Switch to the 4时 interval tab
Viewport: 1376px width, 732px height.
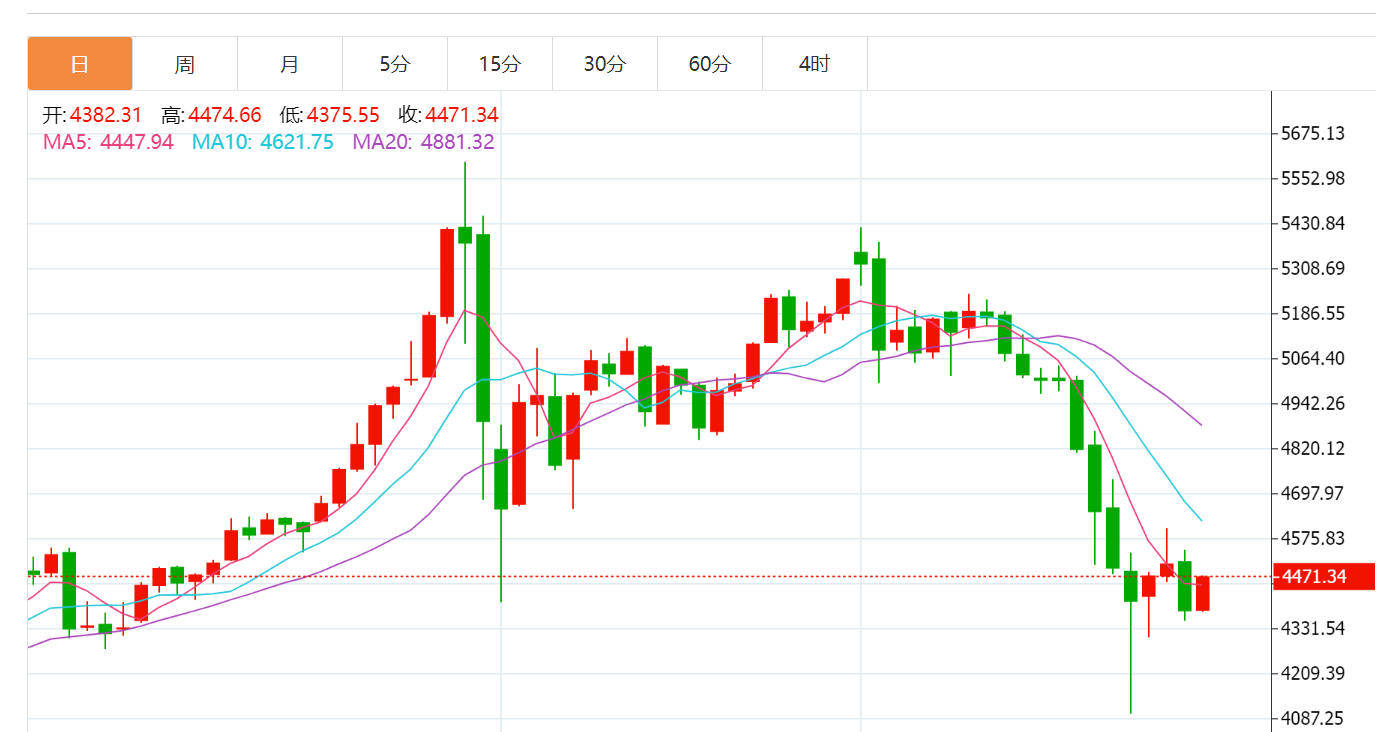(x=815, y=64)
